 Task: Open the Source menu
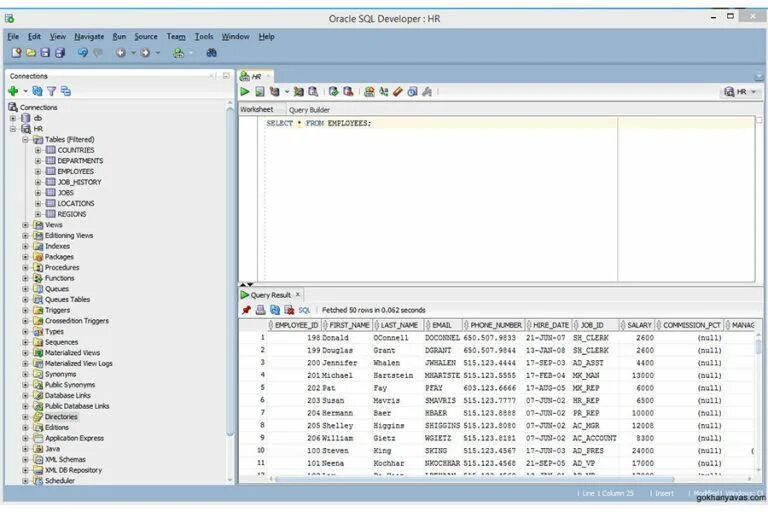coord(146,36)
